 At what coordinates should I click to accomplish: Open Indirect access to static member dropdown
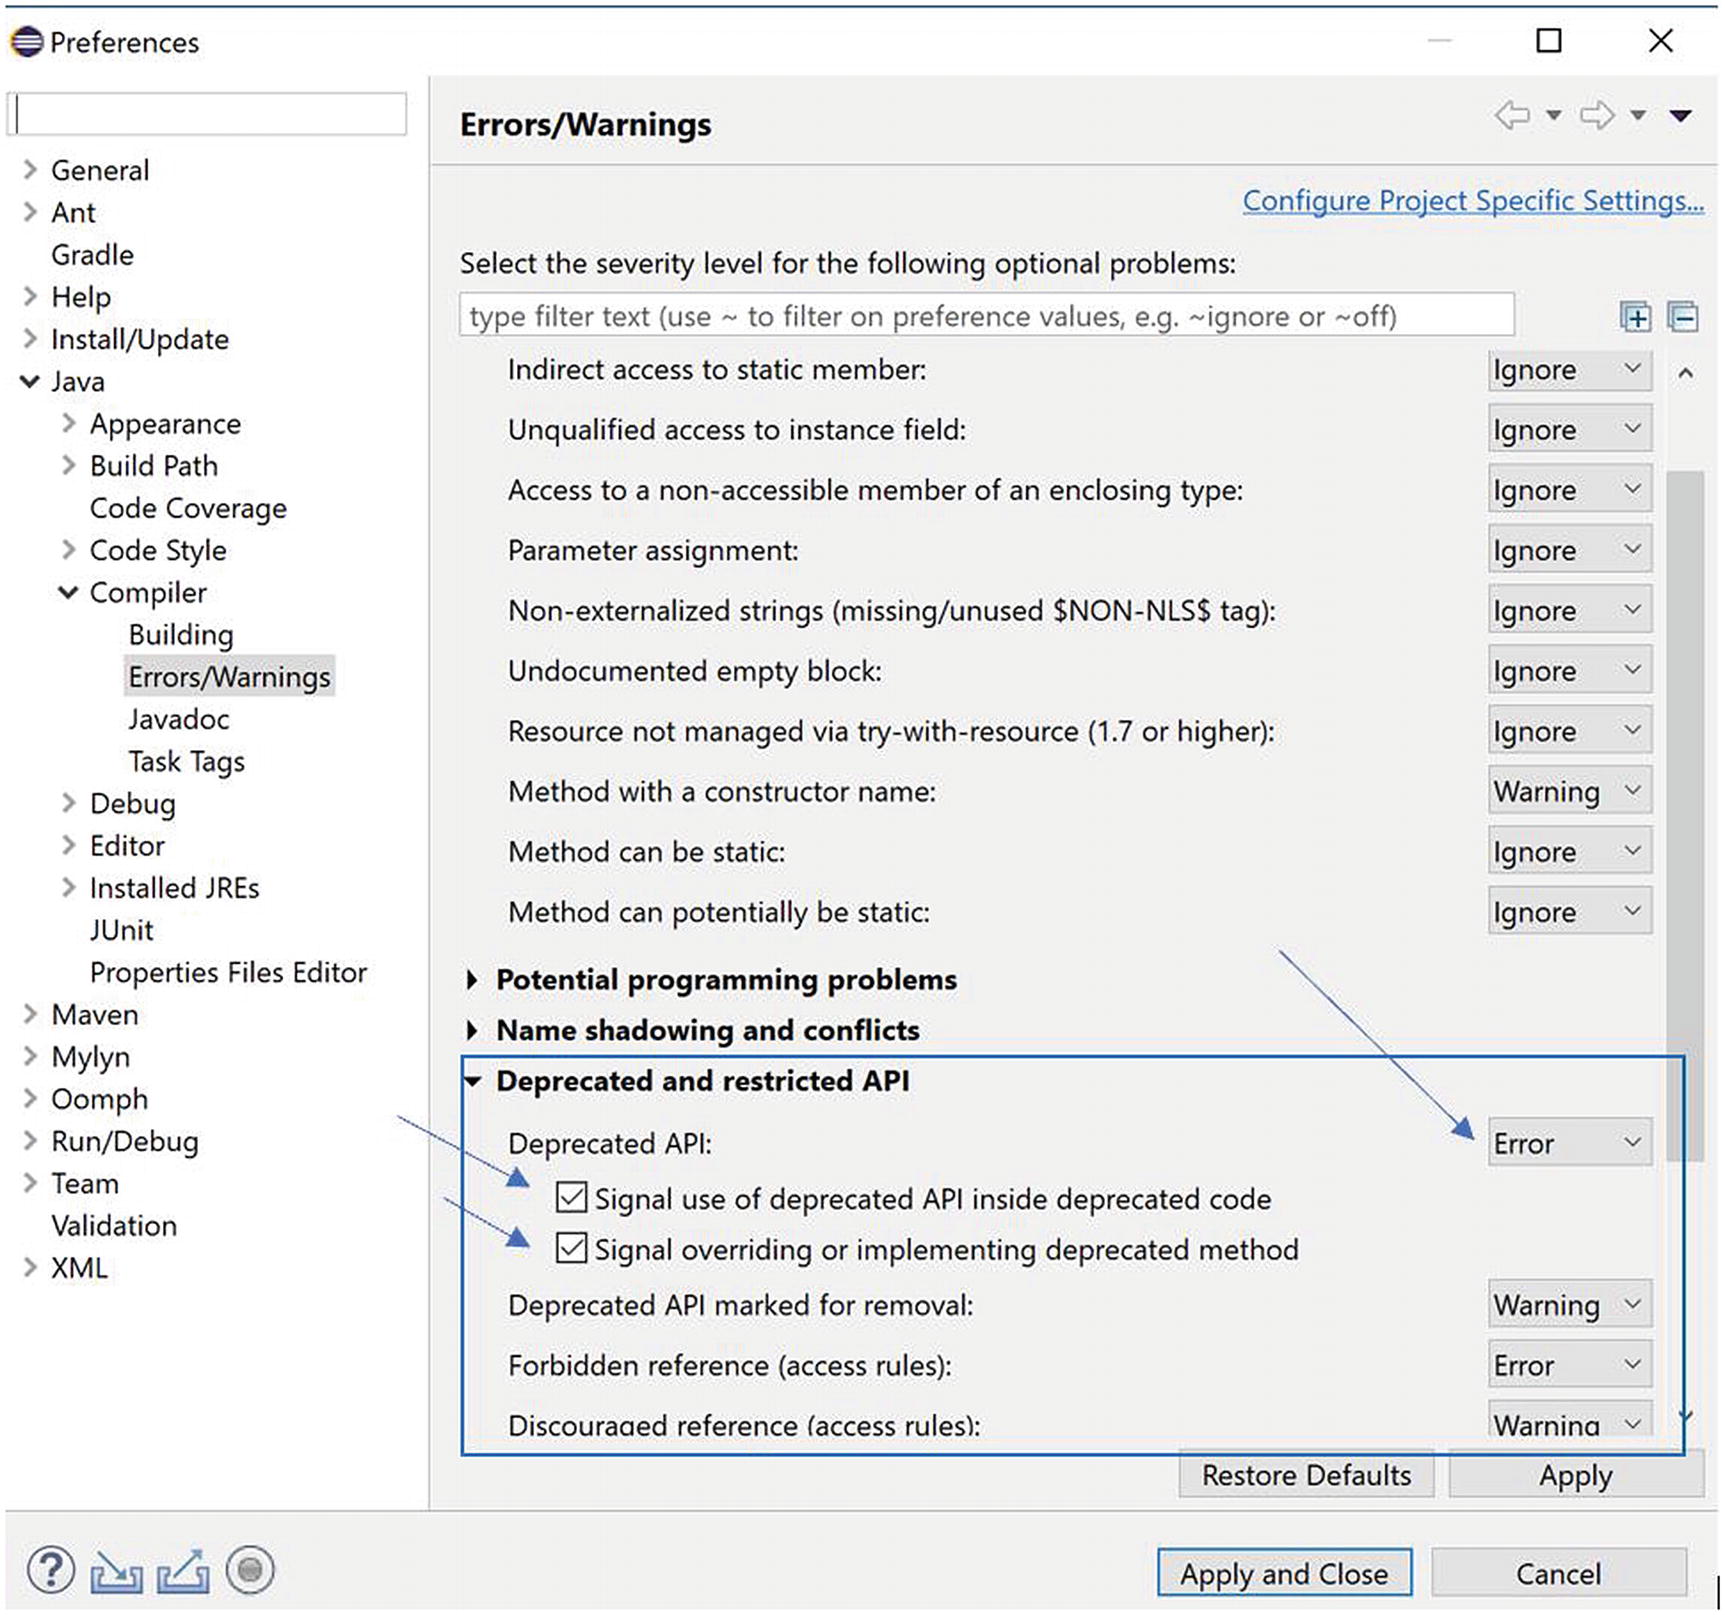[x=1569, y=369]
